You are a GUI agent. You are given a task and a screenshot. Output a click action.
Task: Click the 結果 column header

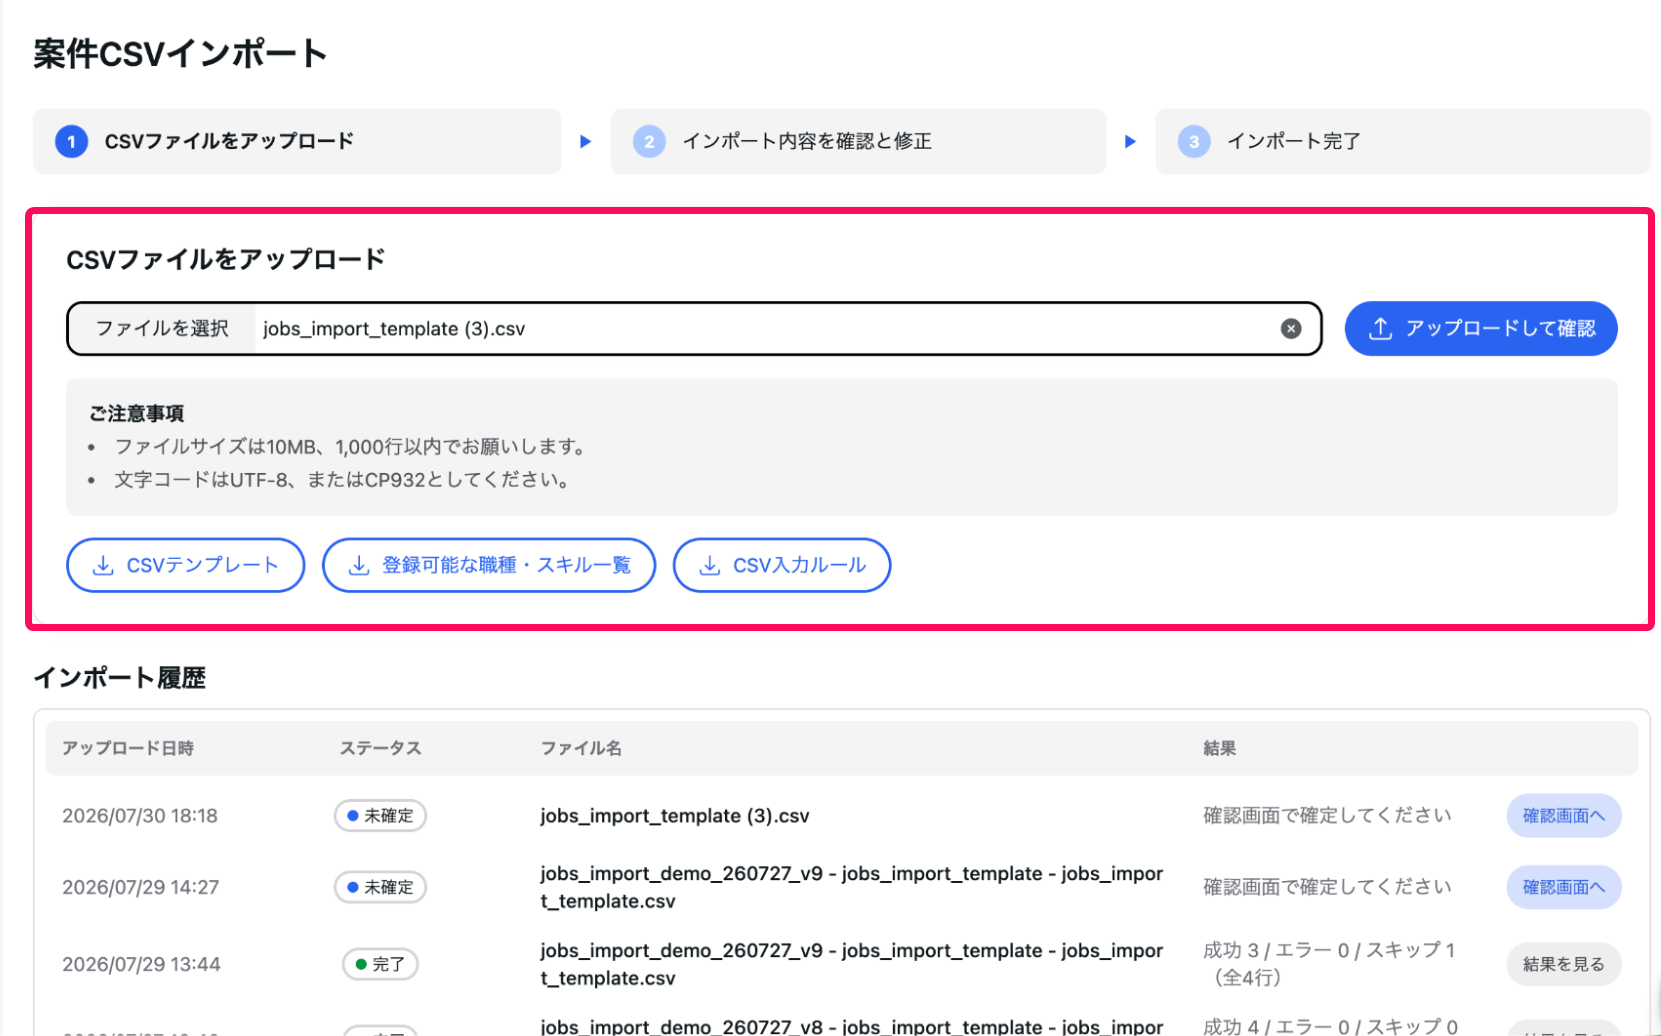1220,748
